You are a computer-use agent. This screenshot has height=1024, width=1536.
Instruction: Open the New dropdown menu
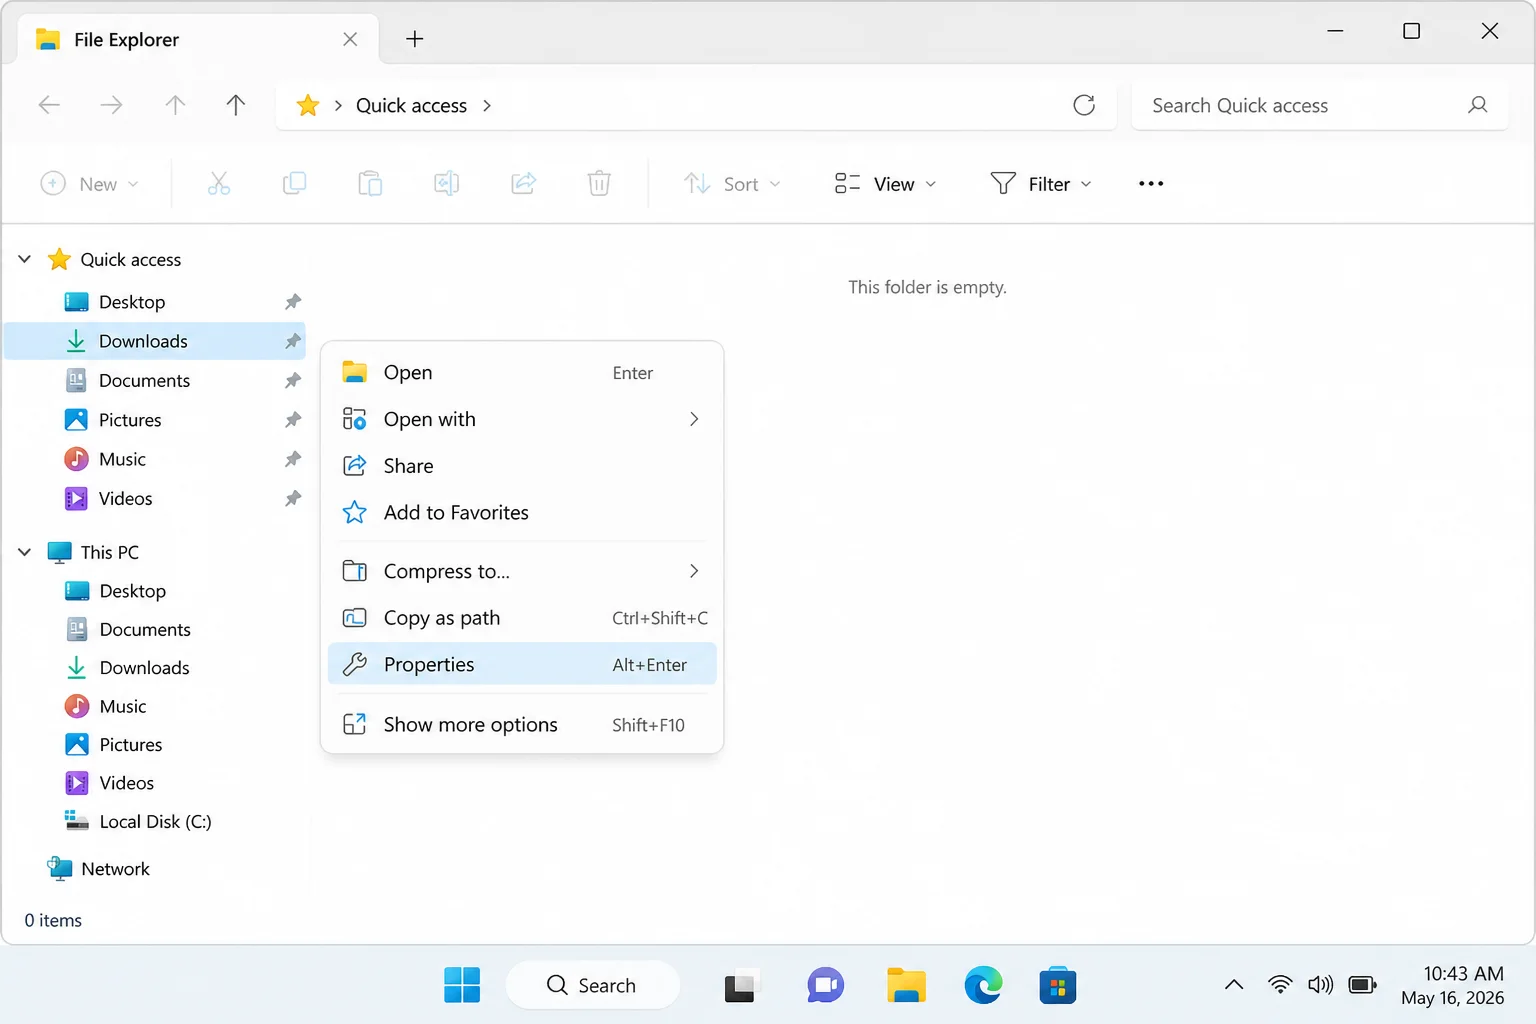pyautogui.click(x=89, y=184)
